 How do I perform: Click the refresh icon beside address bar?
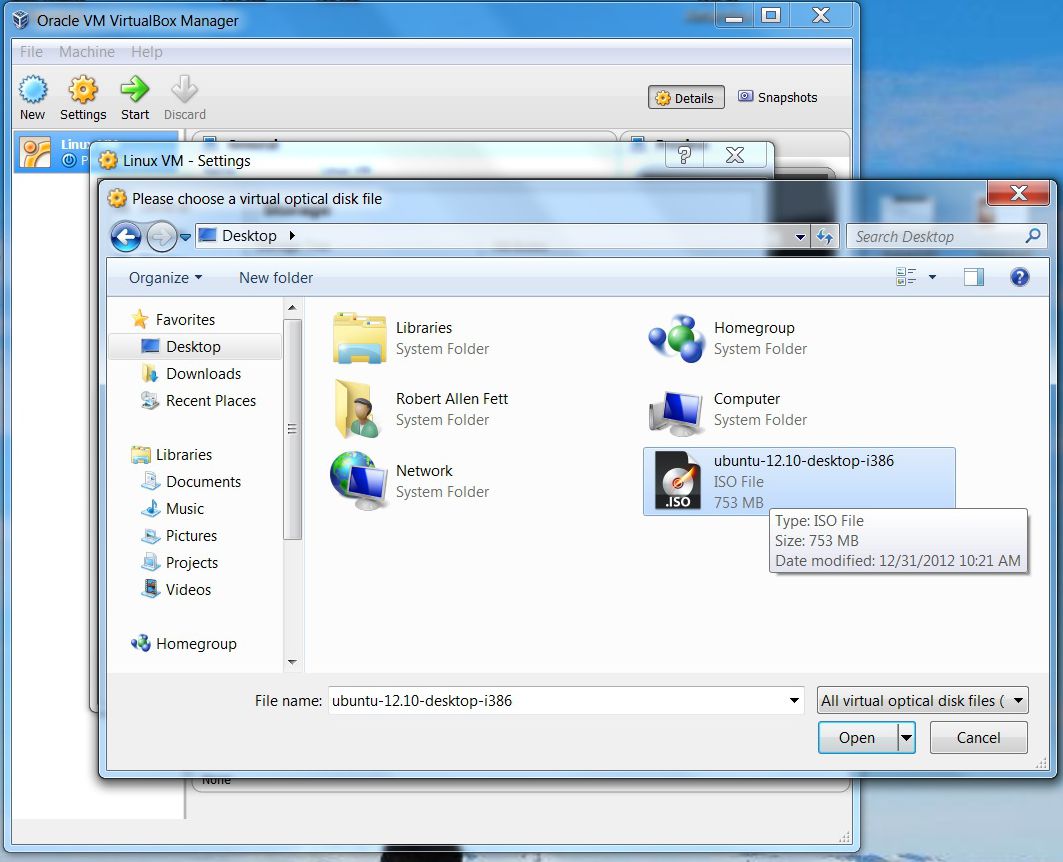tap(824, 237)
